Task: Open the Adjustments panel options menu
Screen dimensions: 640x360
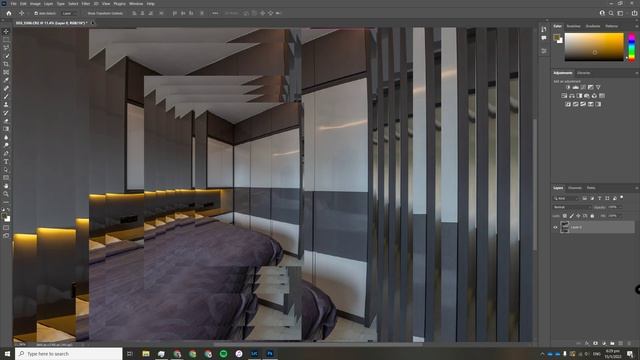Action: (636, 73)
